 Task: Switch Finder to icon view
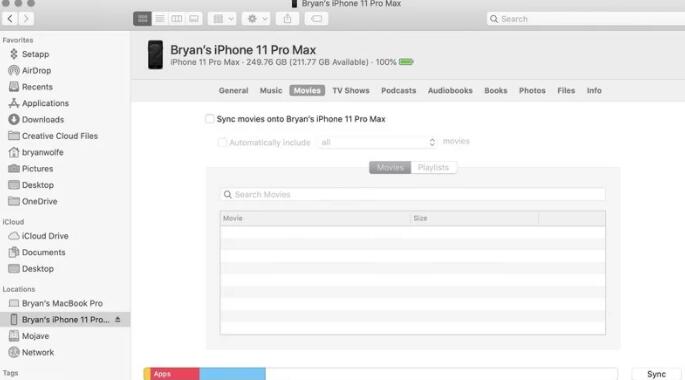coord(142,19)
